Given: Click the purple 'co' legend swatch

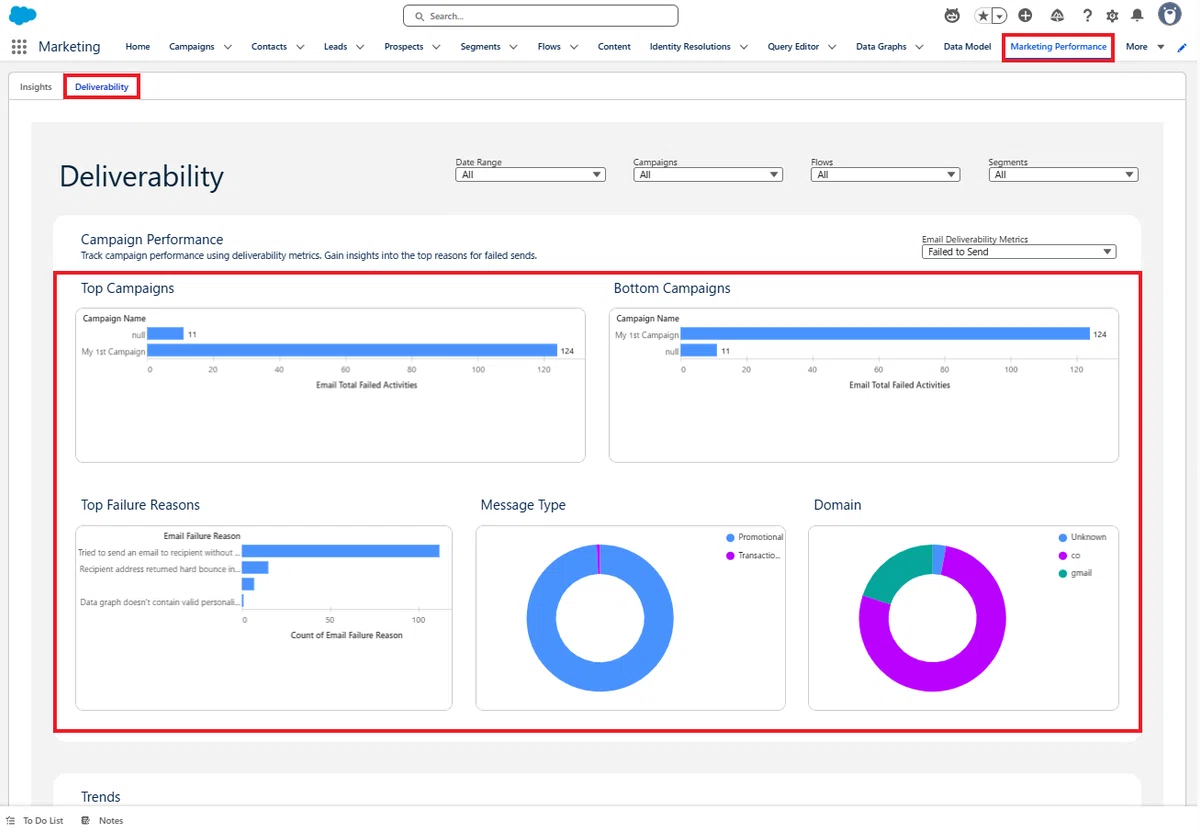Looking at the screenshot, I should point(1063,555).
